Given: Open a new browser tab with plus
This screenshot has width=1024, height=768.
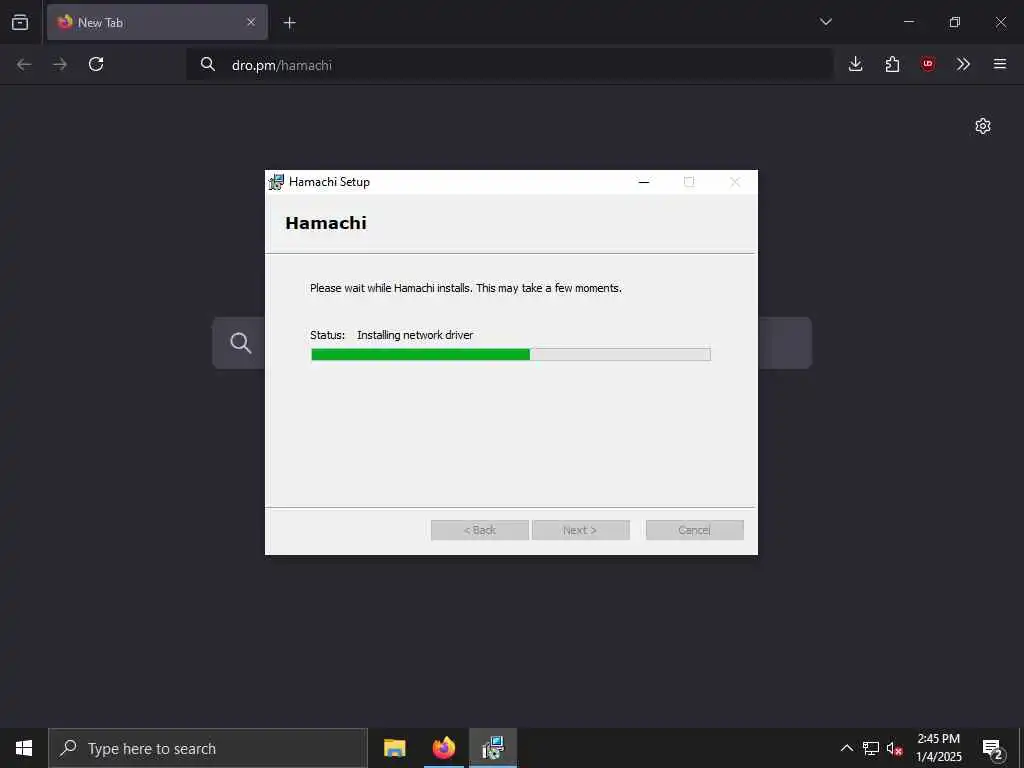Looking at the screenshot, I should (289, 23).
